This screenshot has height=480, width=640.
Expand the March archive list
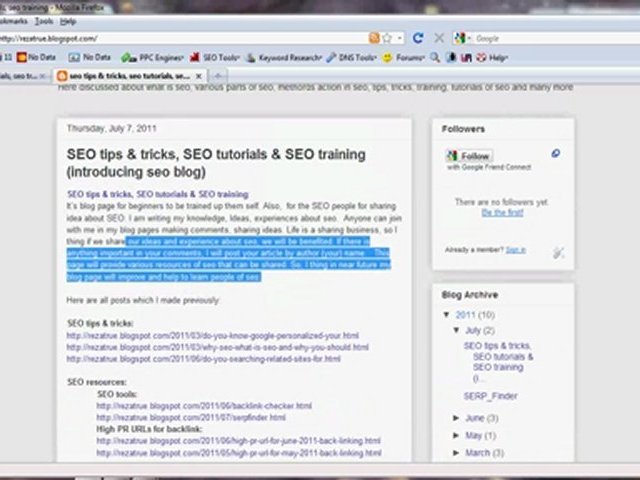457,453
